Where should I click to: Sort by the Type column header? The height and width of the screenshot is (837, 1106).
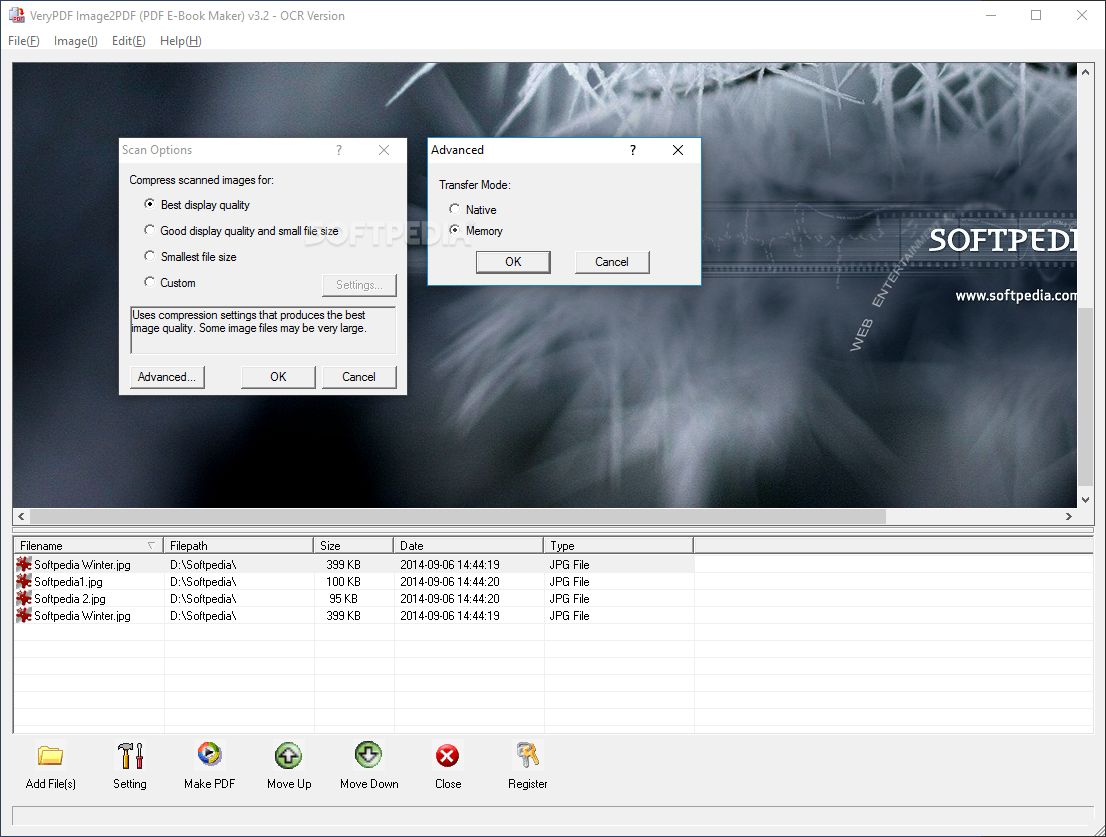coord(619,545)
